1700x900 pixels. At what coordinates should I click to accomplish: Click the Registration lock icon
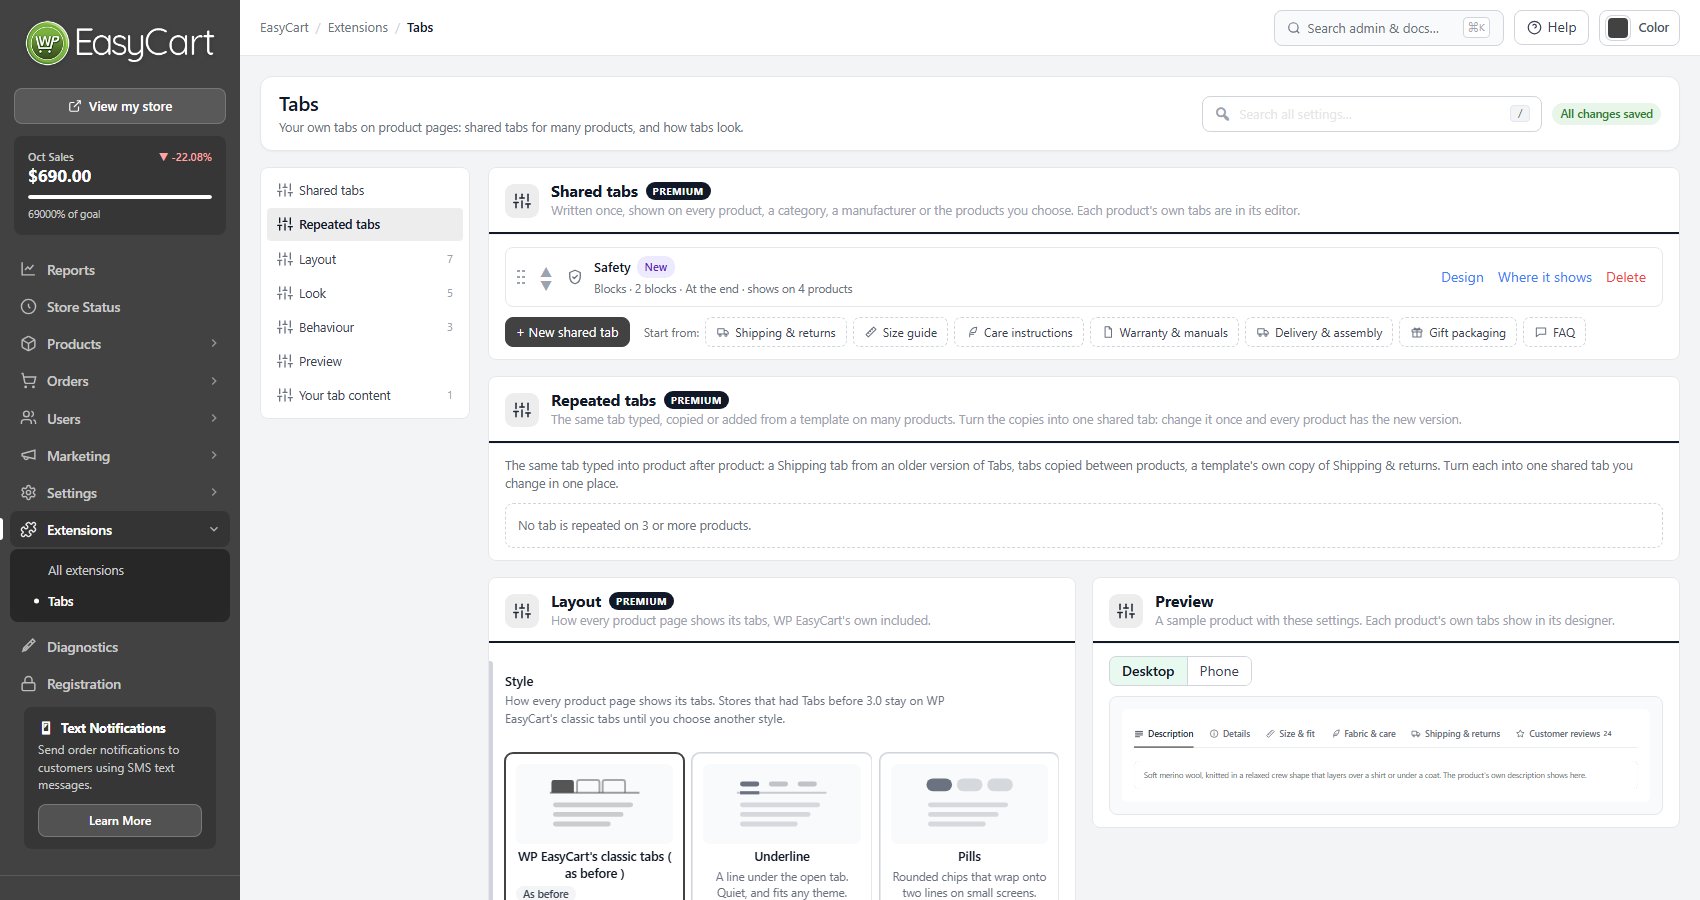coord(28,683)
